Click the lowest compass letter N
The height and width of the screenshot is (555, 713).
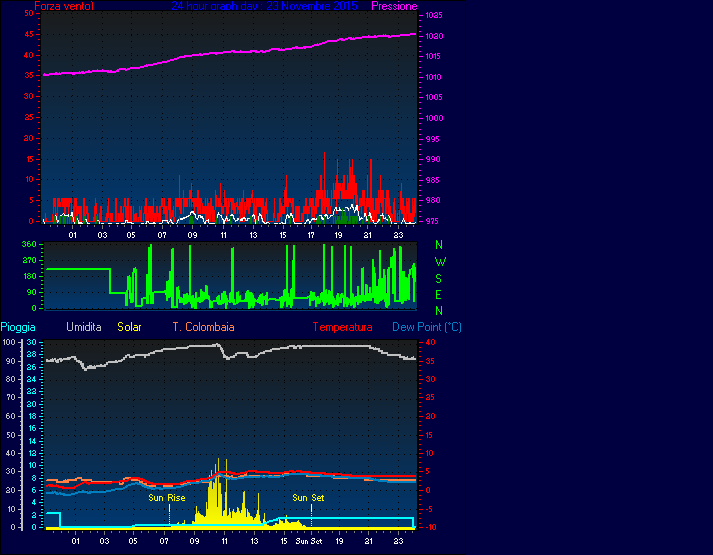(439, 310)
